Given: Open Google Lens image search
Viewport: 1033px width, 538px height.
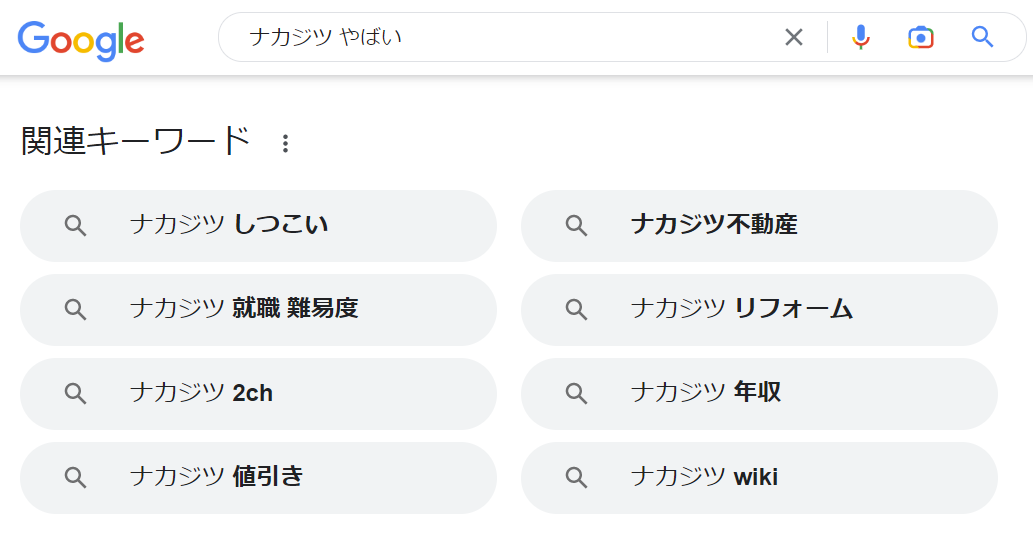Looking at the screenshot, I should pyautogui.click(x=920, y=38).
